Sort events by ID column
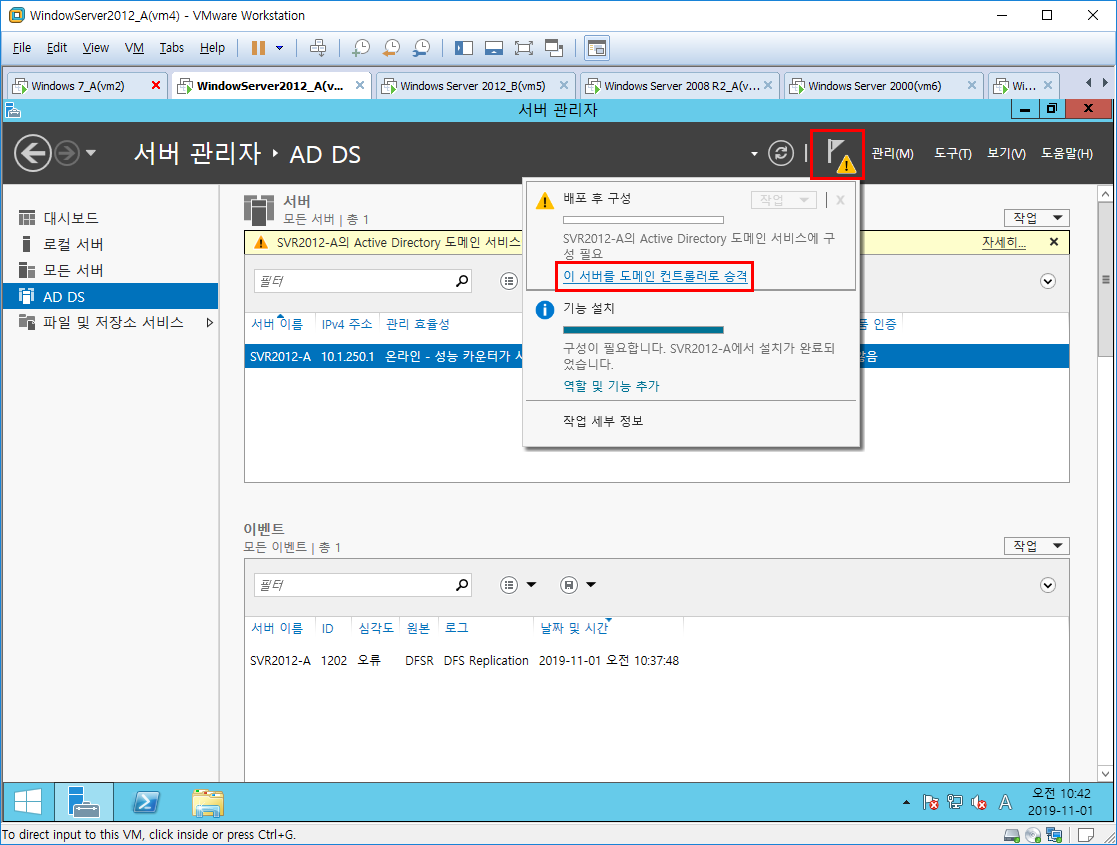 pos(328,628)
